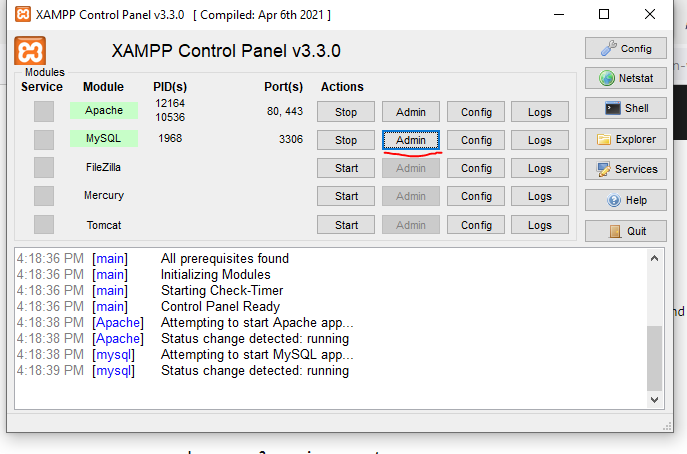Start the FileZilla module
This screenshot has width=687, height=454.
[x=346, y=168]
